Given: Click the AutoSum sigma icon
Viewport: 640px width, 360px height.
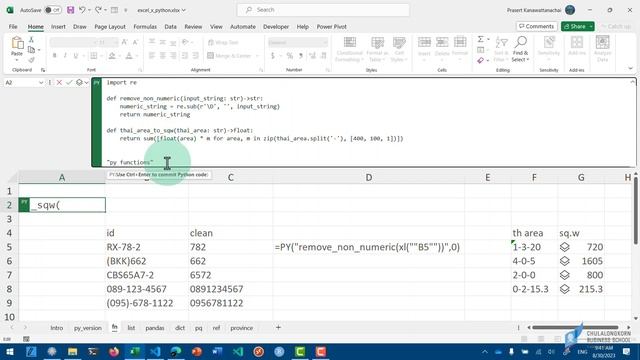Looking at the screenshot, I should 481,39.
